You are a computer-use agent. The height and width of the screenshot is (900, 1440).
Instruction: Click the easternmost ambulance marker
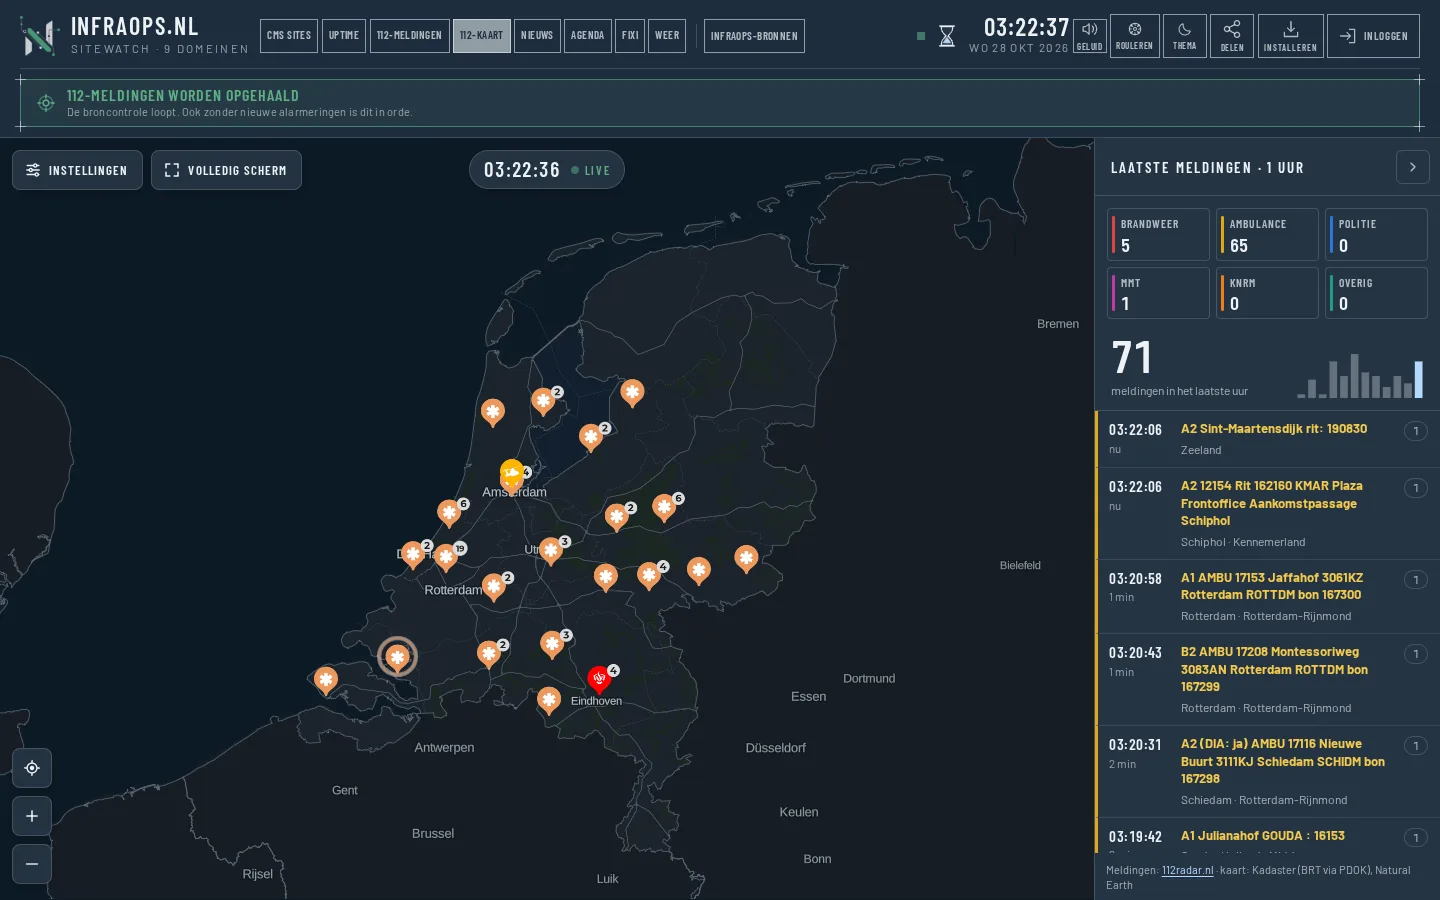click(x=746, y=559)
